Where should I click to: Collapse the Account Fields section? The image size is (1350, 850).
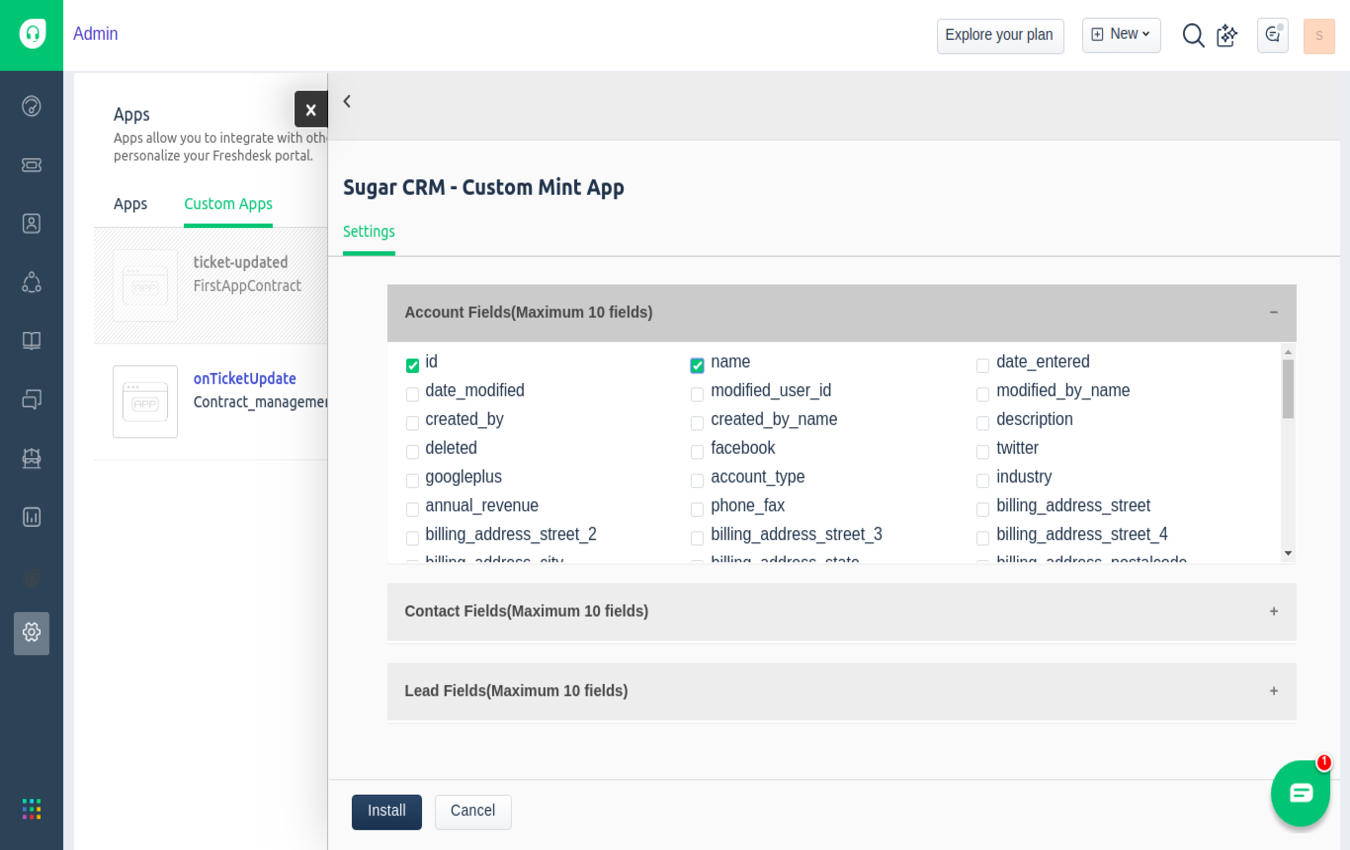click(841, 313)
